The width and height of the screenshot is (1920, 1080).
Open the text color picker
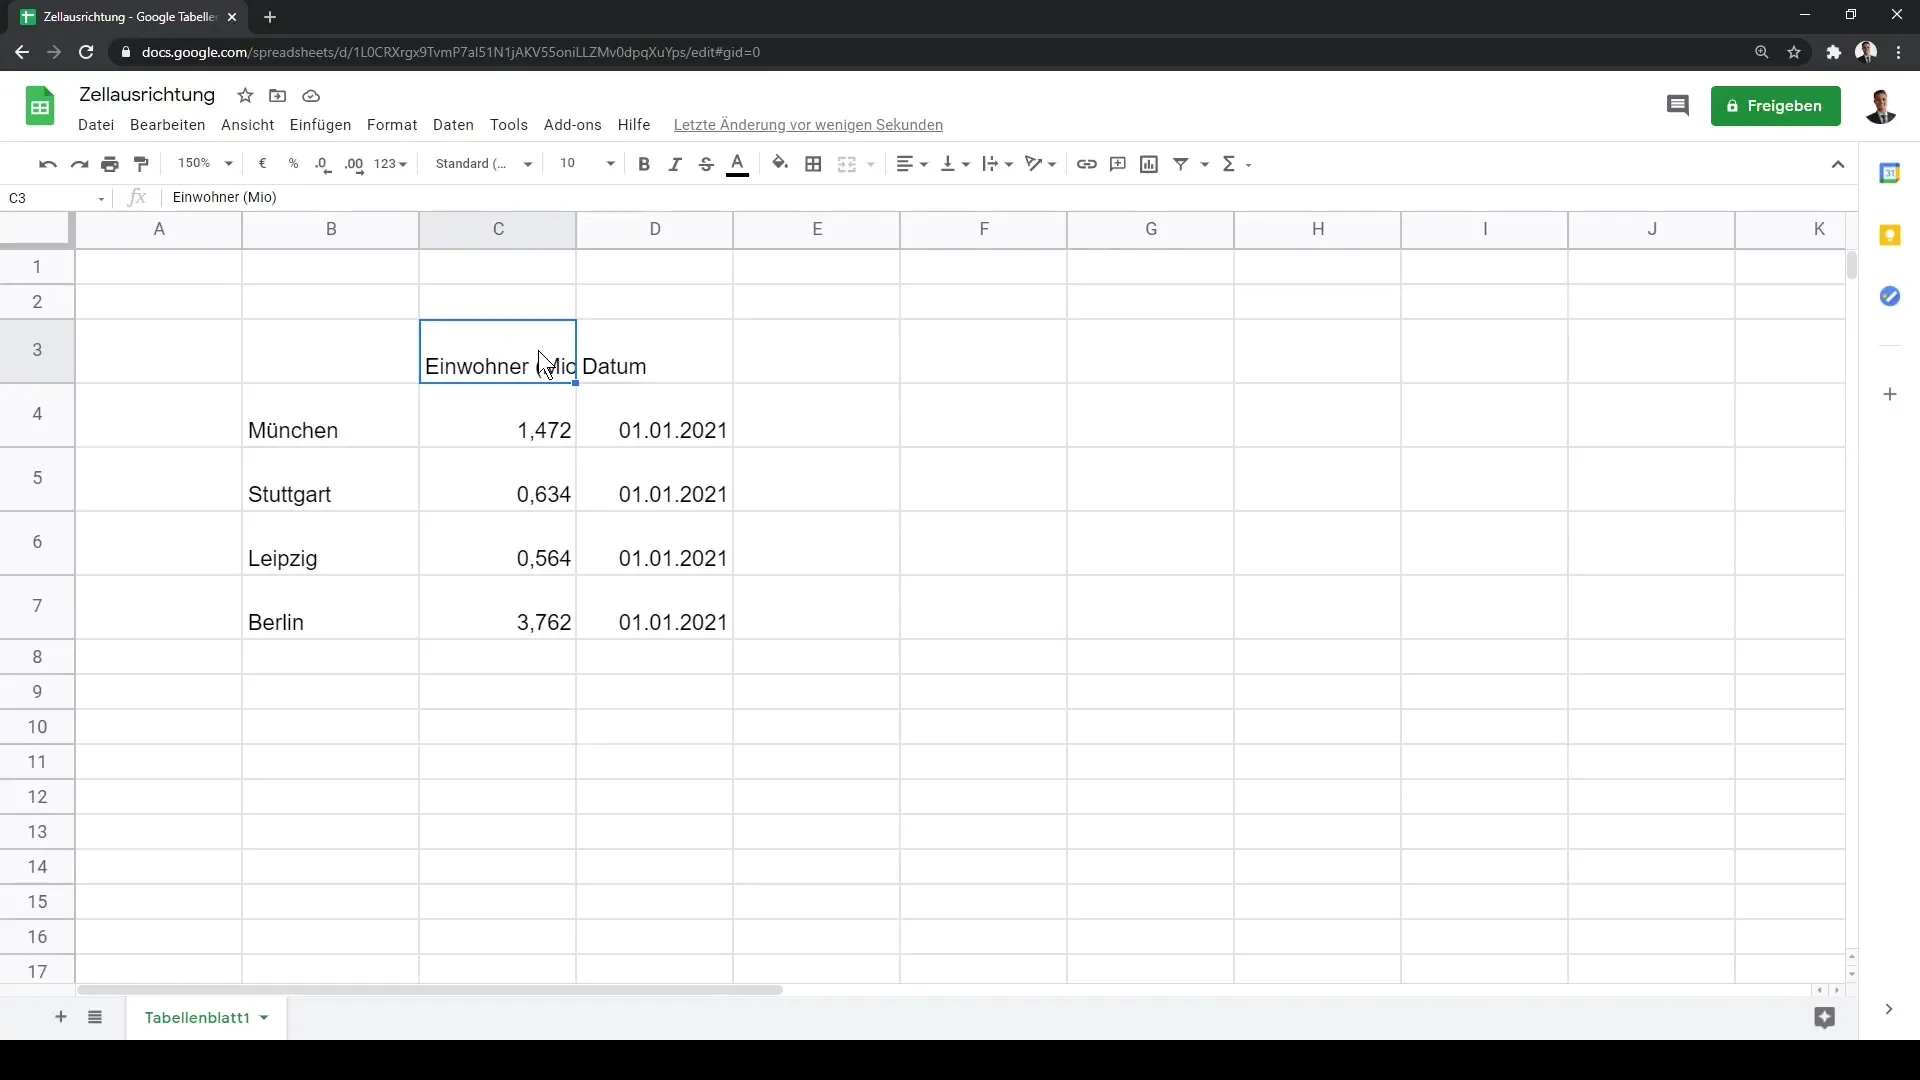tap(738, 165)
